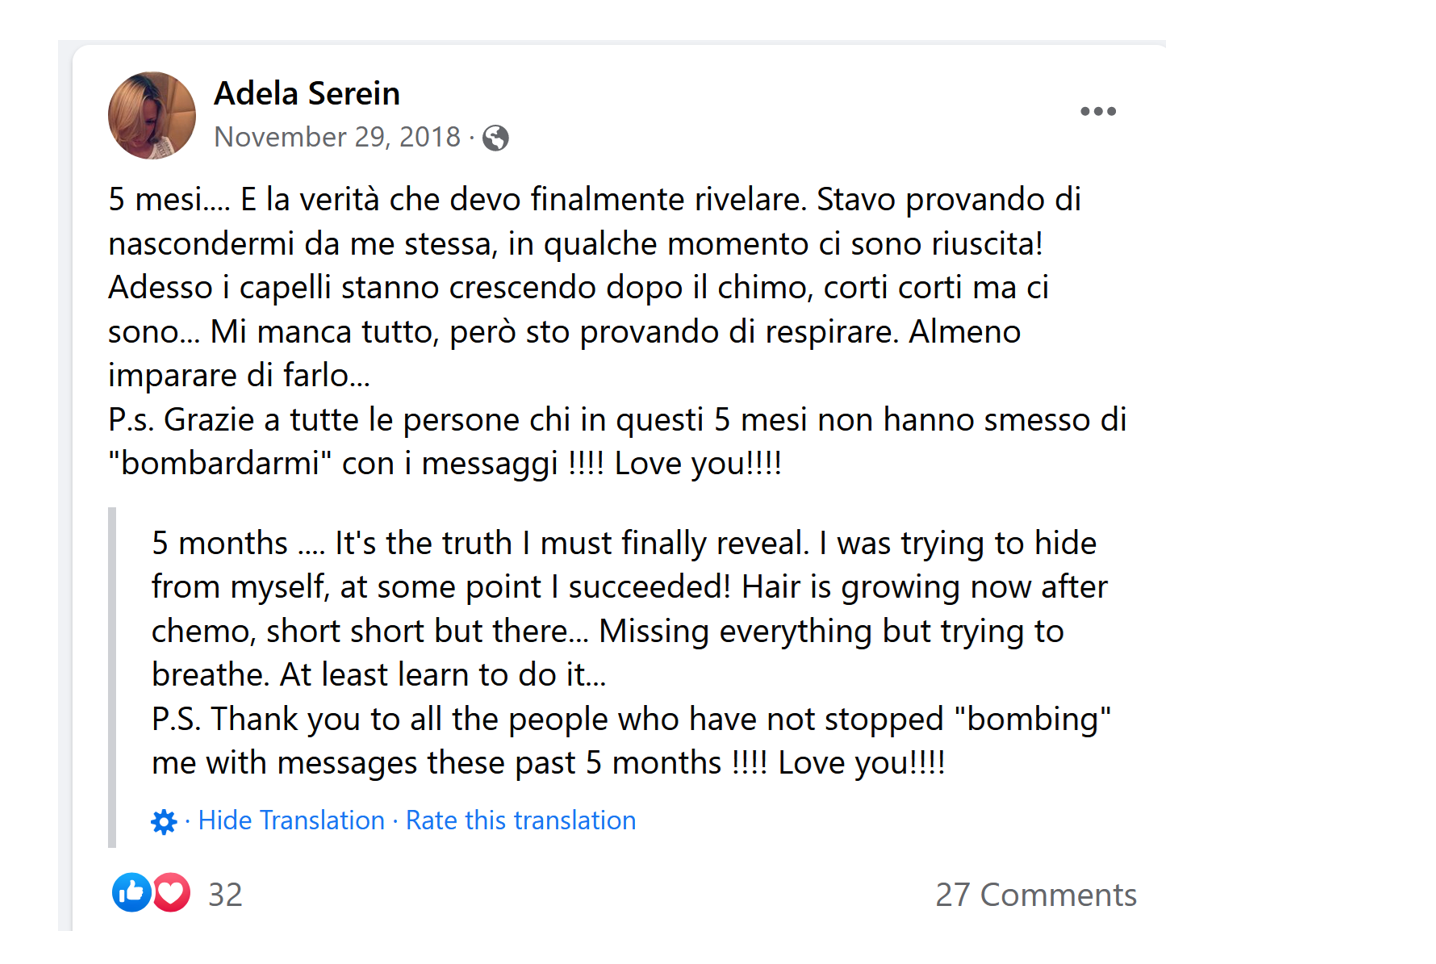Screen dimensions: 1436x964
Task: Click the public audience globe icon
Action: pos(495,137)
